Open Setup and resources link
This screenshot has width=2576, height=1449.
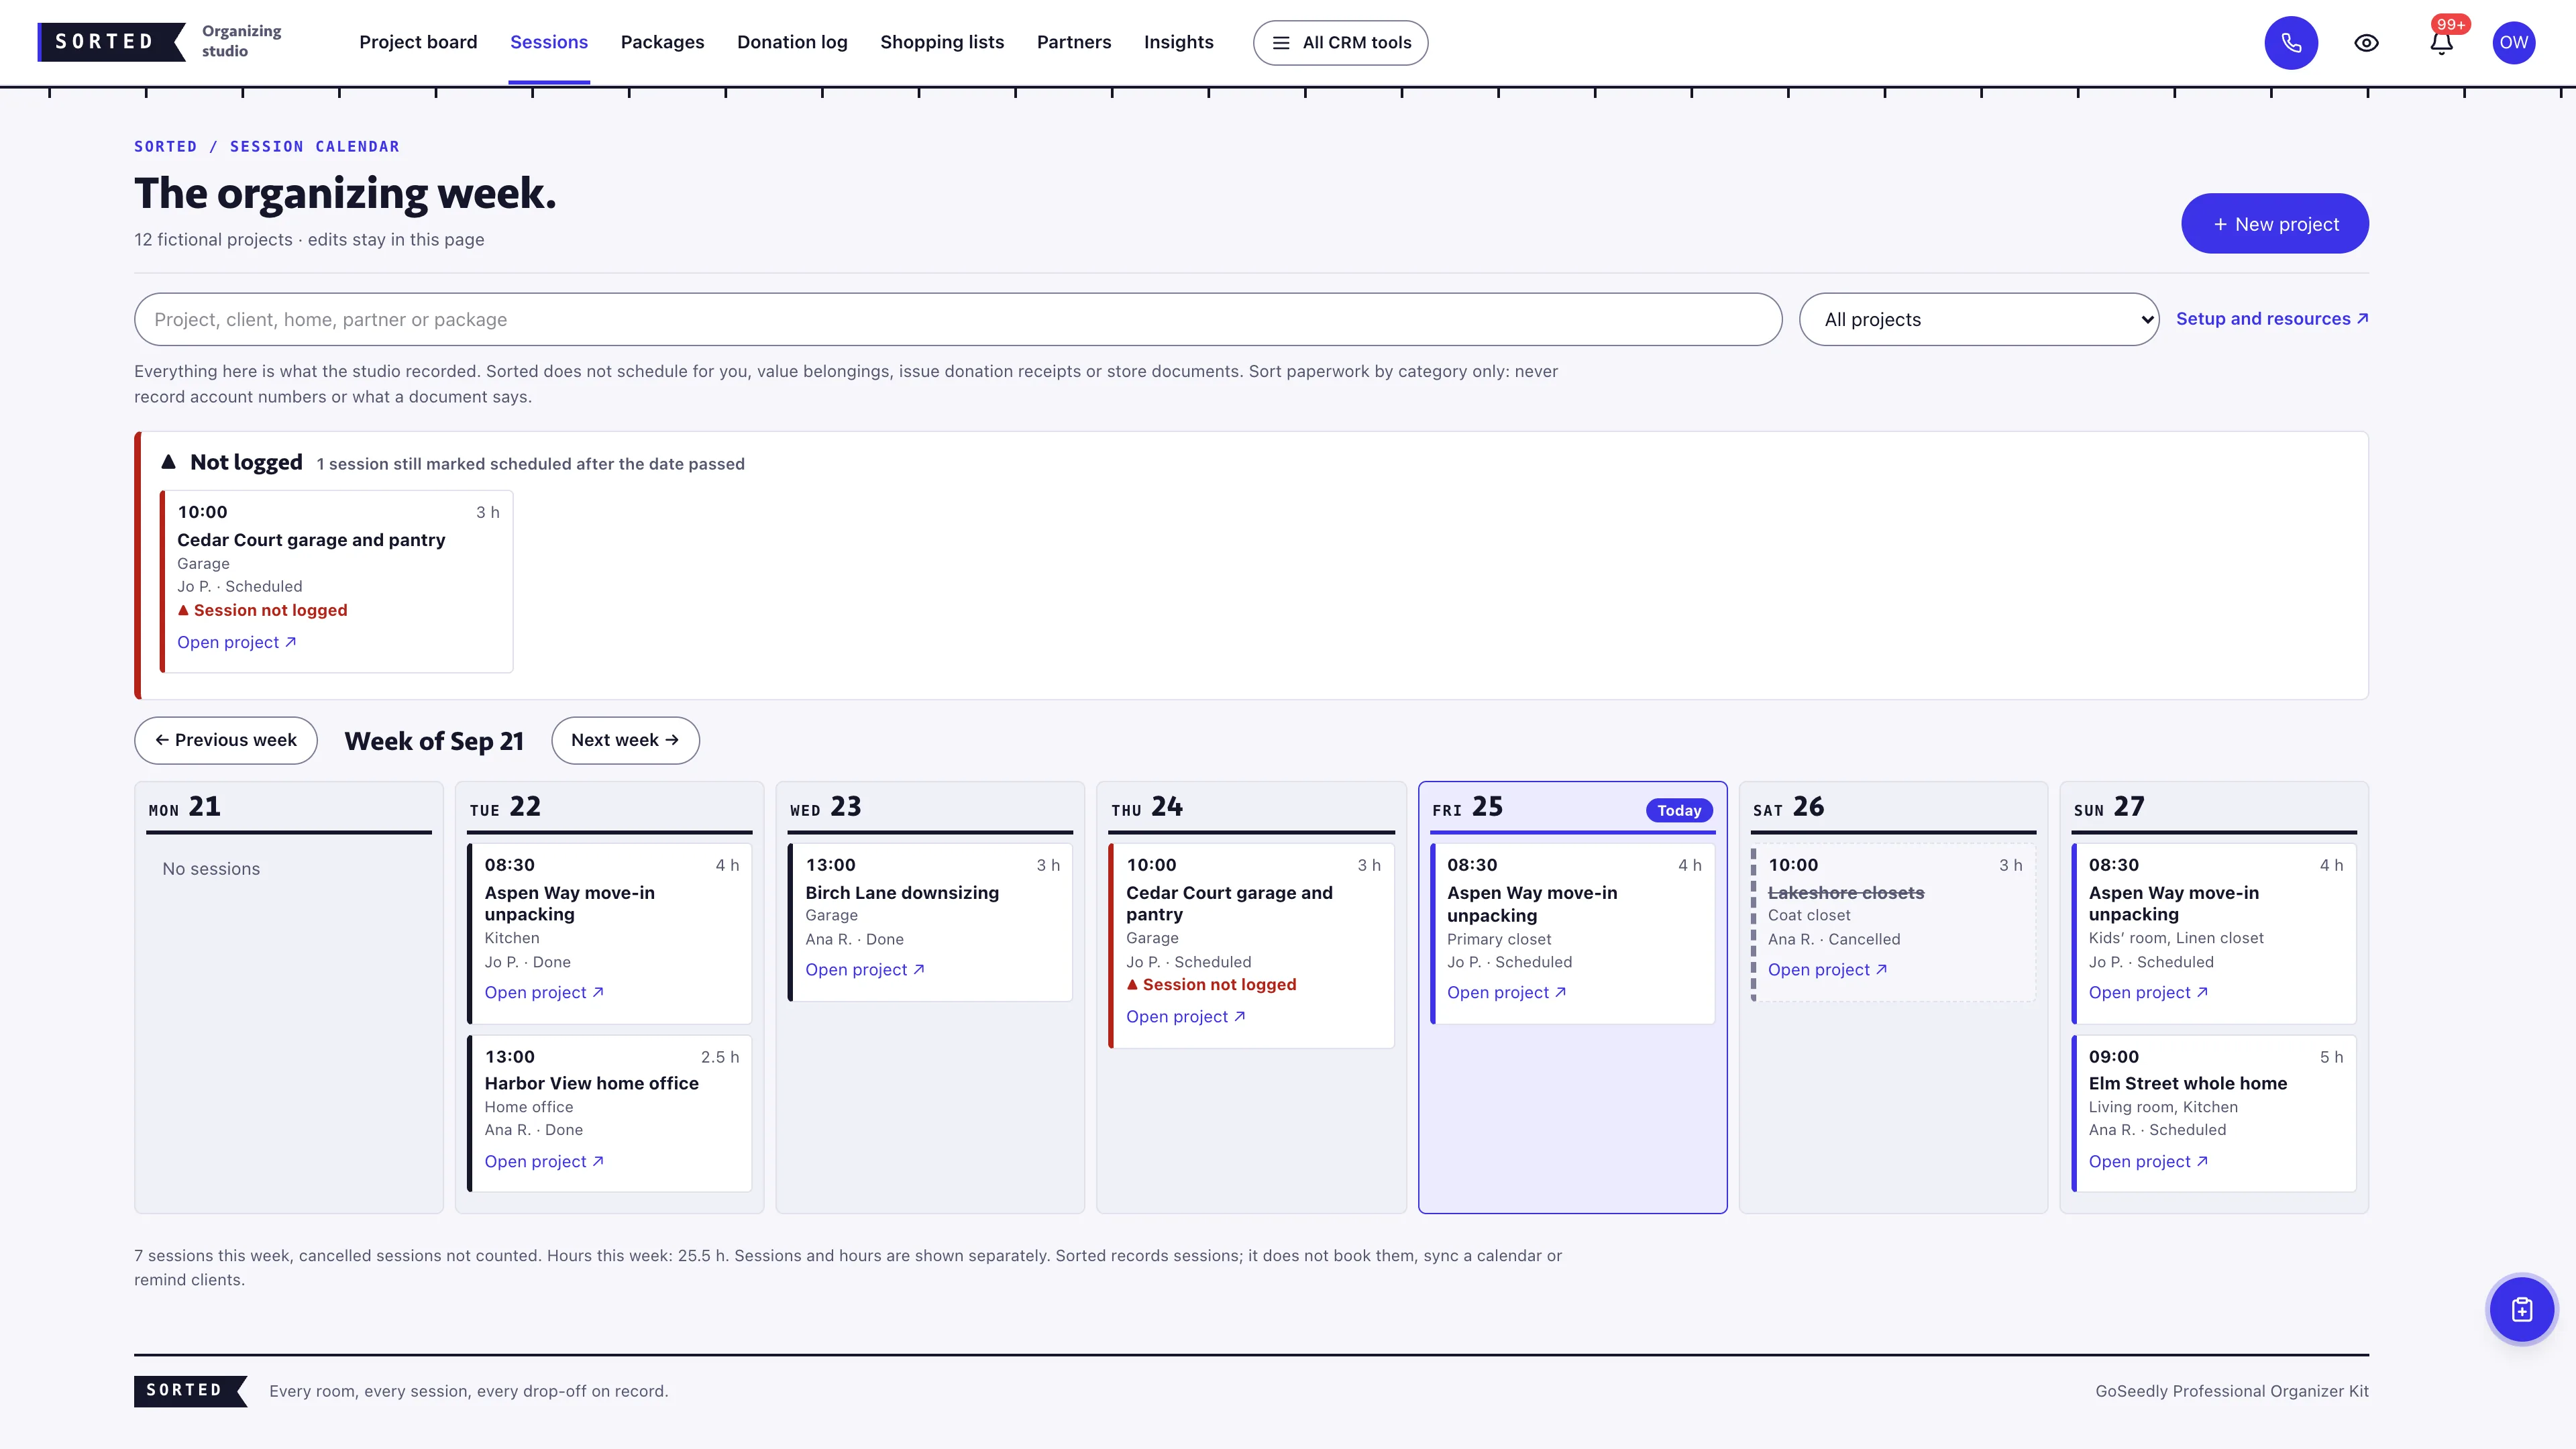pyautogui.click(x=2271, y=319)
